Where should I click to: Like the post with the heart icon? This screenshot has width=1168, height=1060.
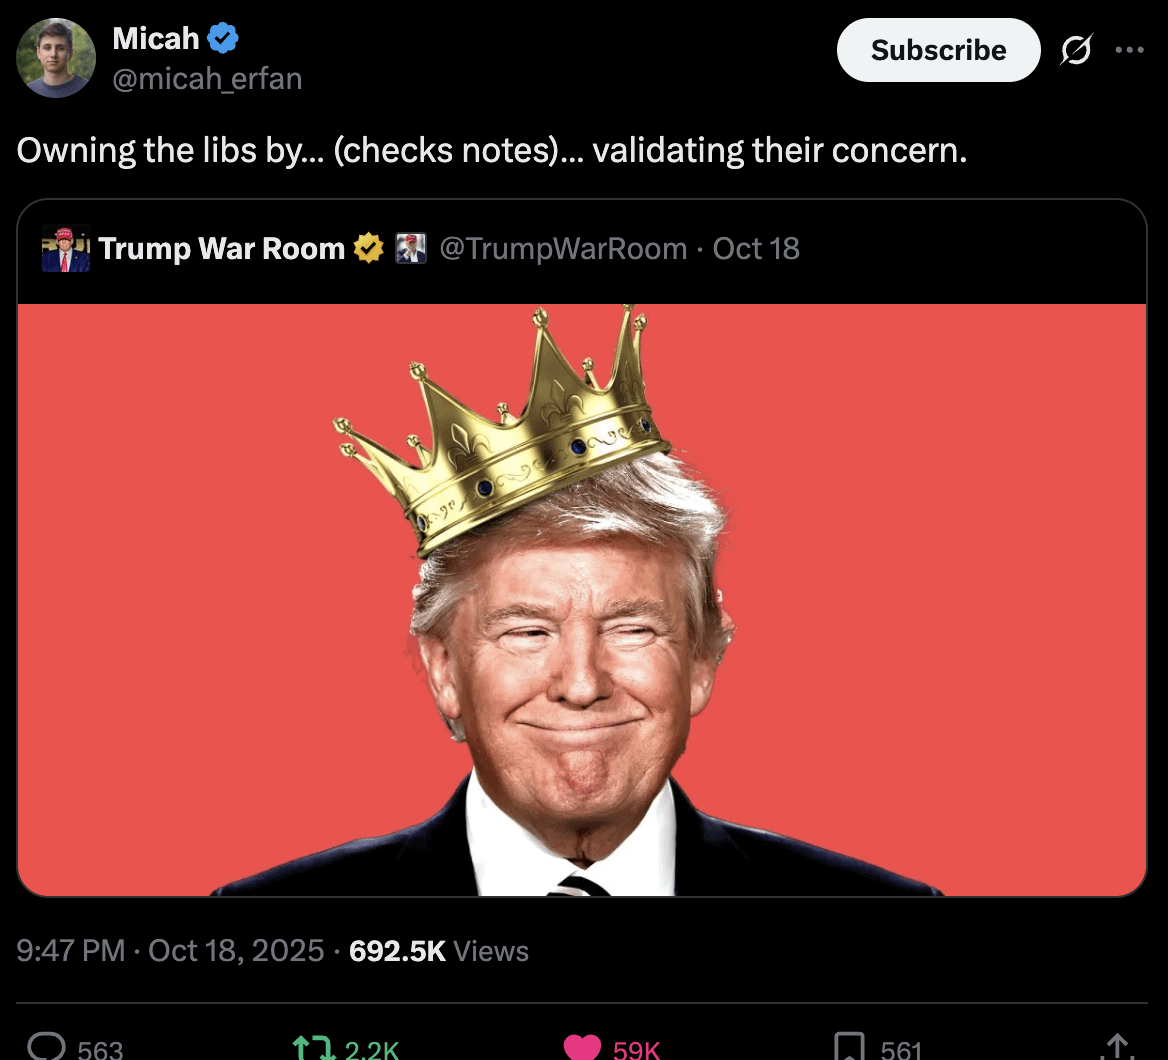582,1047
